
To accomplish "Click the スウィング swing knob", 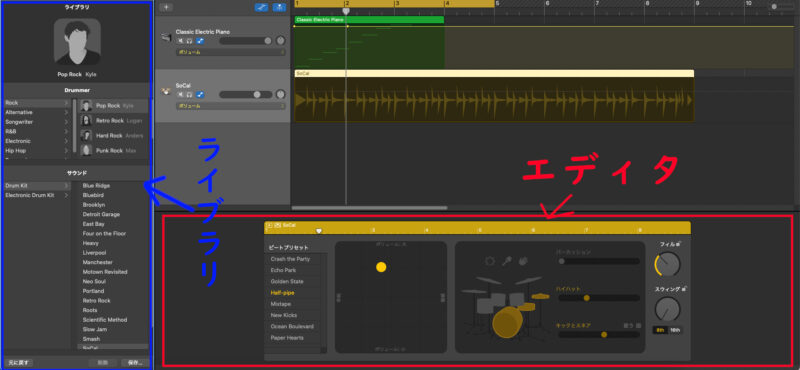I will (667, 309).
